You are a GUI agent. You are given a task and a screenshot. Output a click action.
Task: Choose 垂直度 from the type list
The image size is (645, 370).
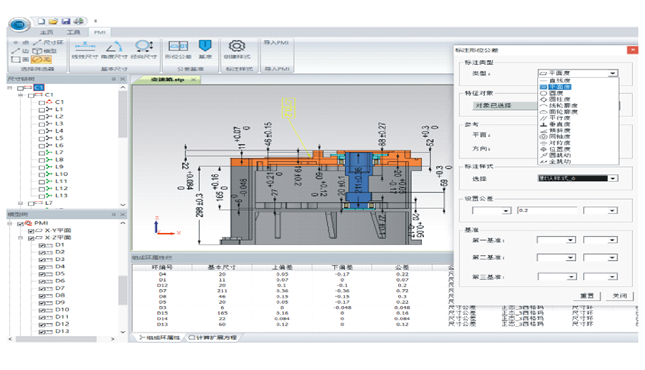pyautogui.click(x=559, y=124)
